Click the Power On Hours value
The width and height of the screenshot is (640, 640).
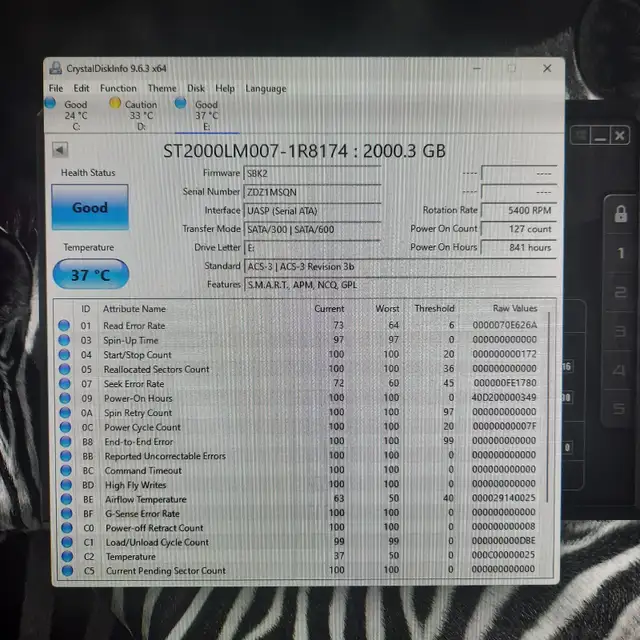click(x=519, y=247)
